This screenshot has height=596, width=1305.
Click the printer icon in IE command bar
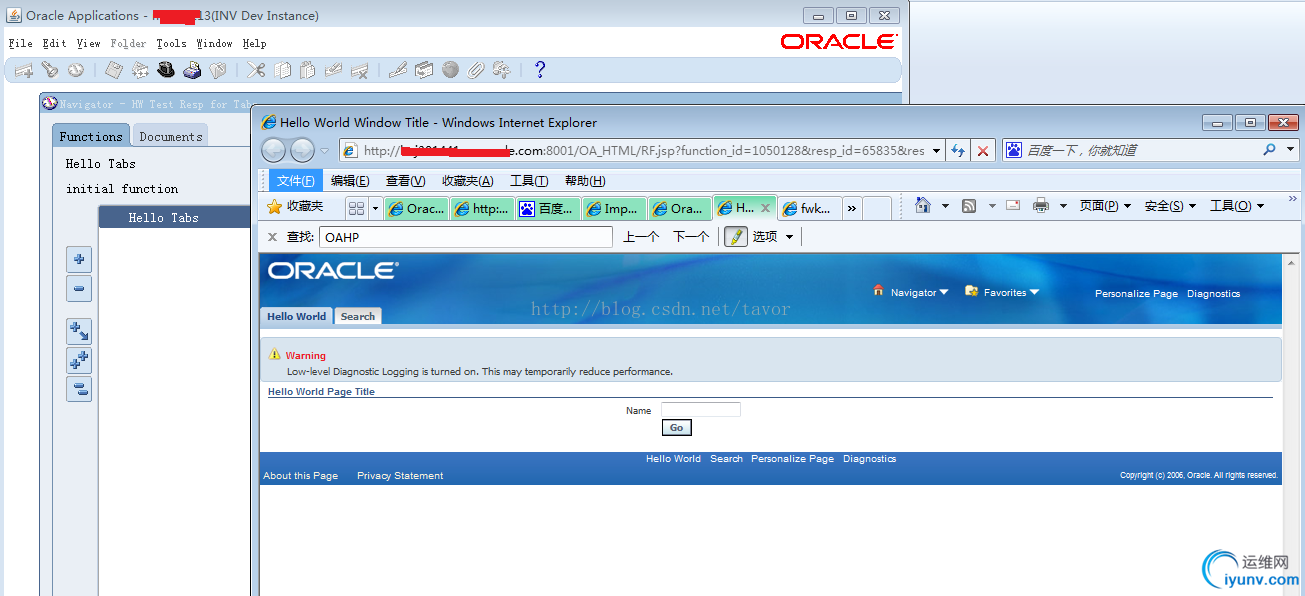click(1041, 206)
